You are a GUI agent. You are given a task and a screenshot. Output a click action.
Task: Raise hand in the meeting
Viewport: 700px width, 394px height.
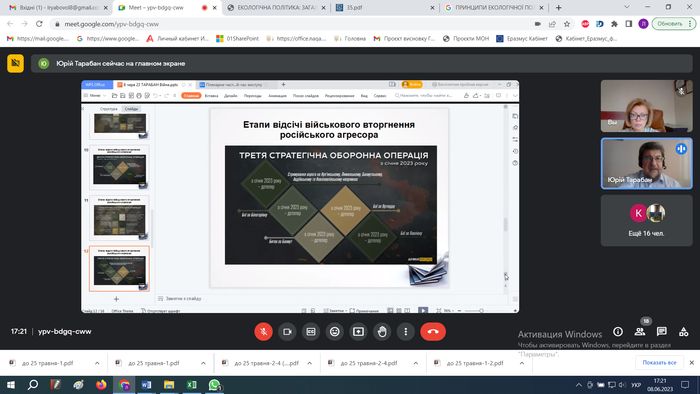[382, 332]
